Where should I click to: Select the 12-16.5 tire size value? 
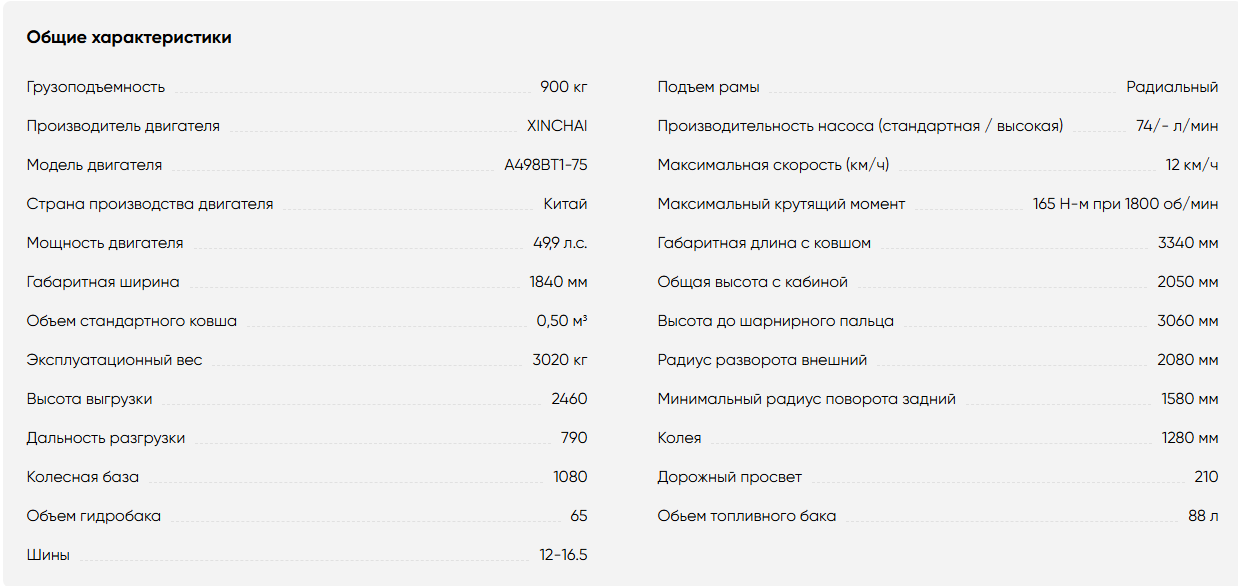click(563, 555)
